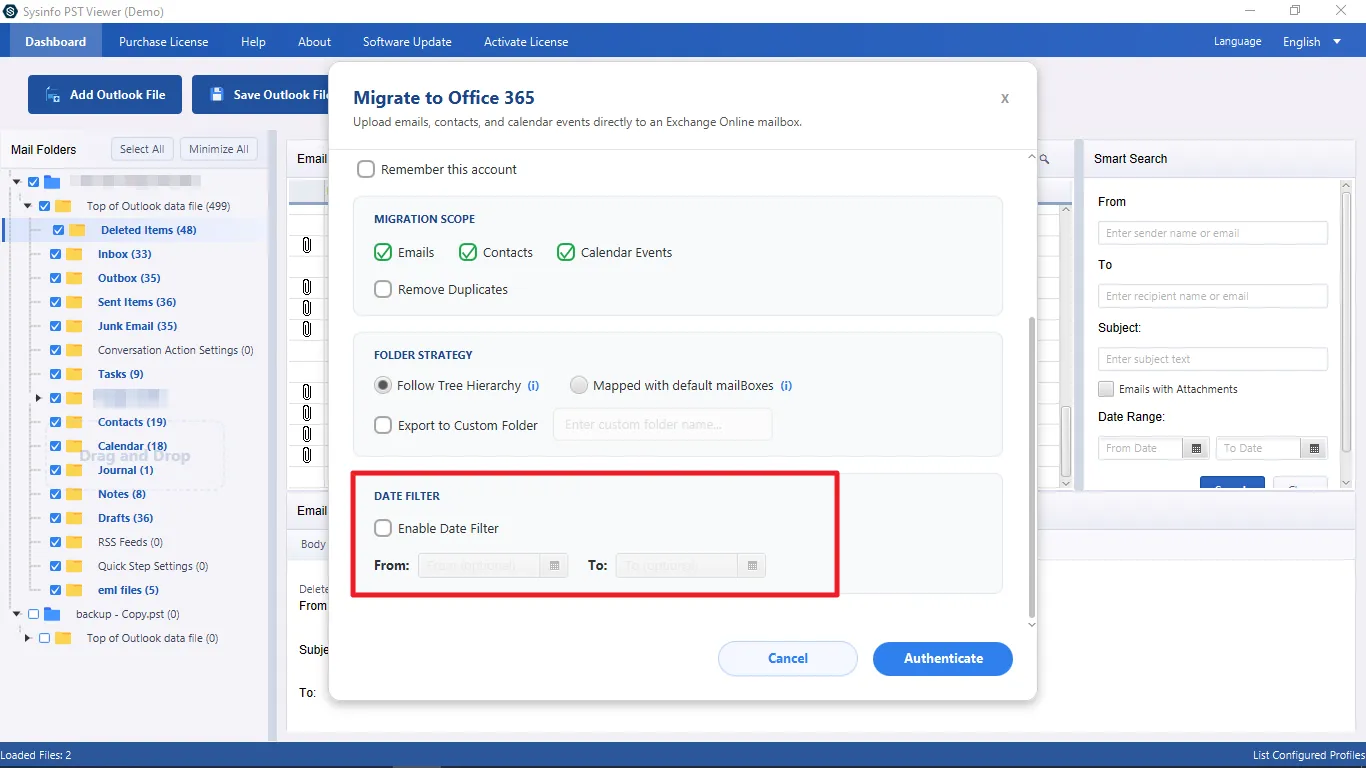Click the Sent Items folder icon
1366x768 pixels.
pos(74,302)
